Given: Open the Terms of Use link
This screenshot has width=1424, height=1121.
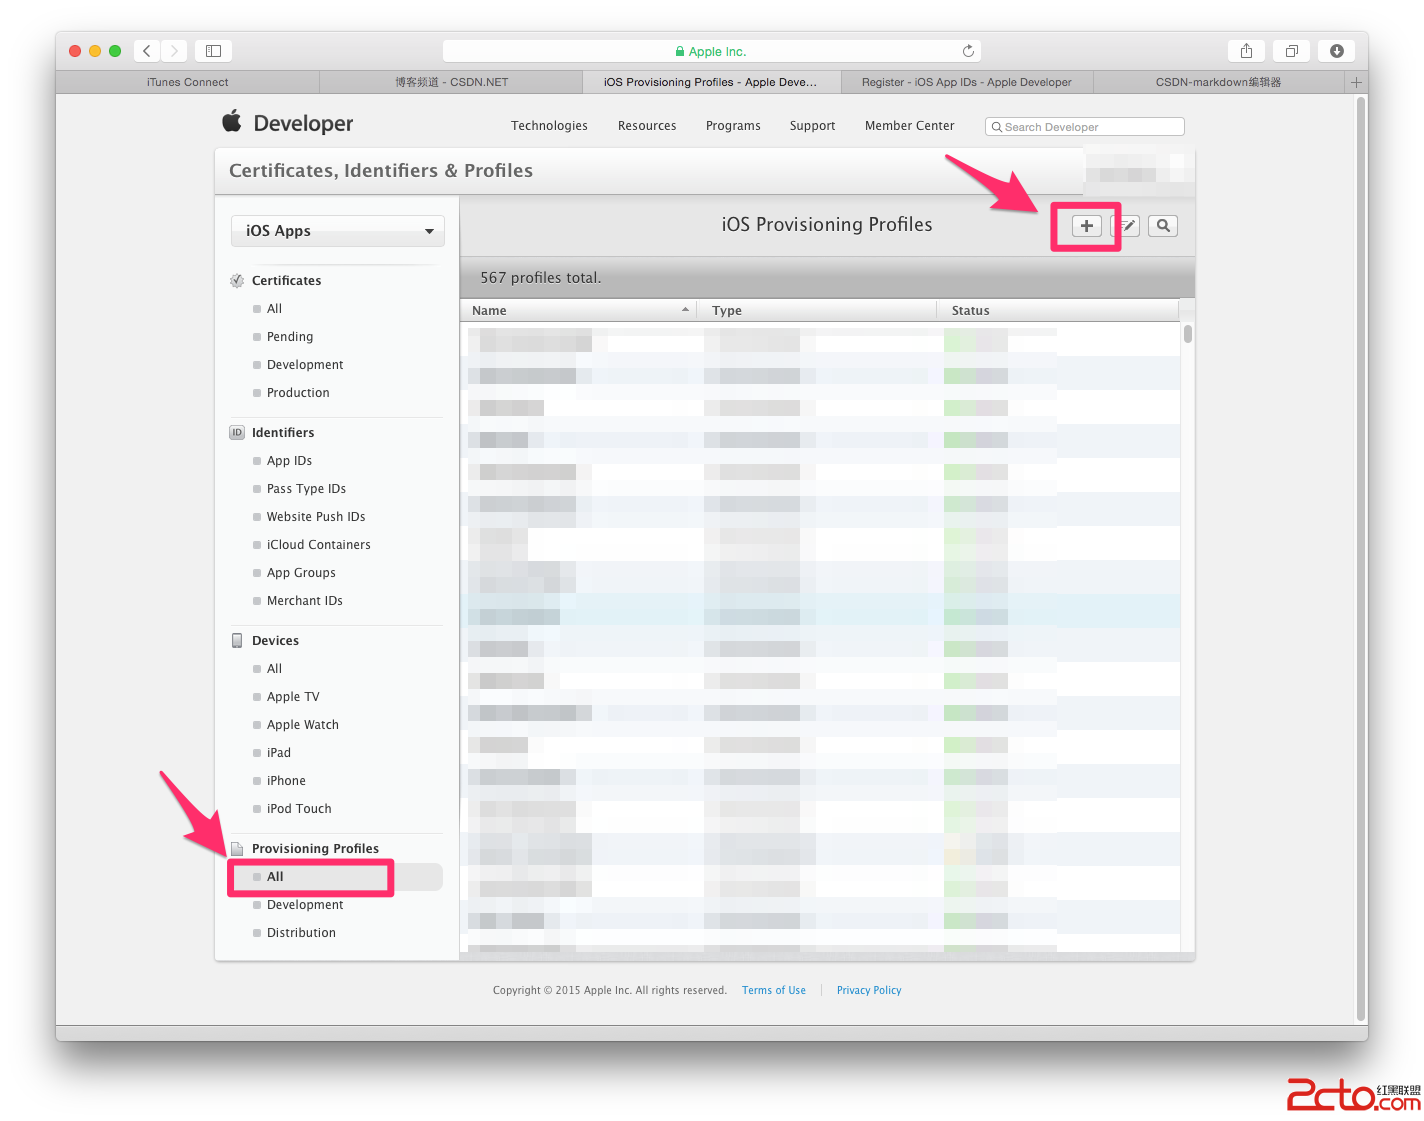Looking at the screenshot, I should tap(774, 991).
